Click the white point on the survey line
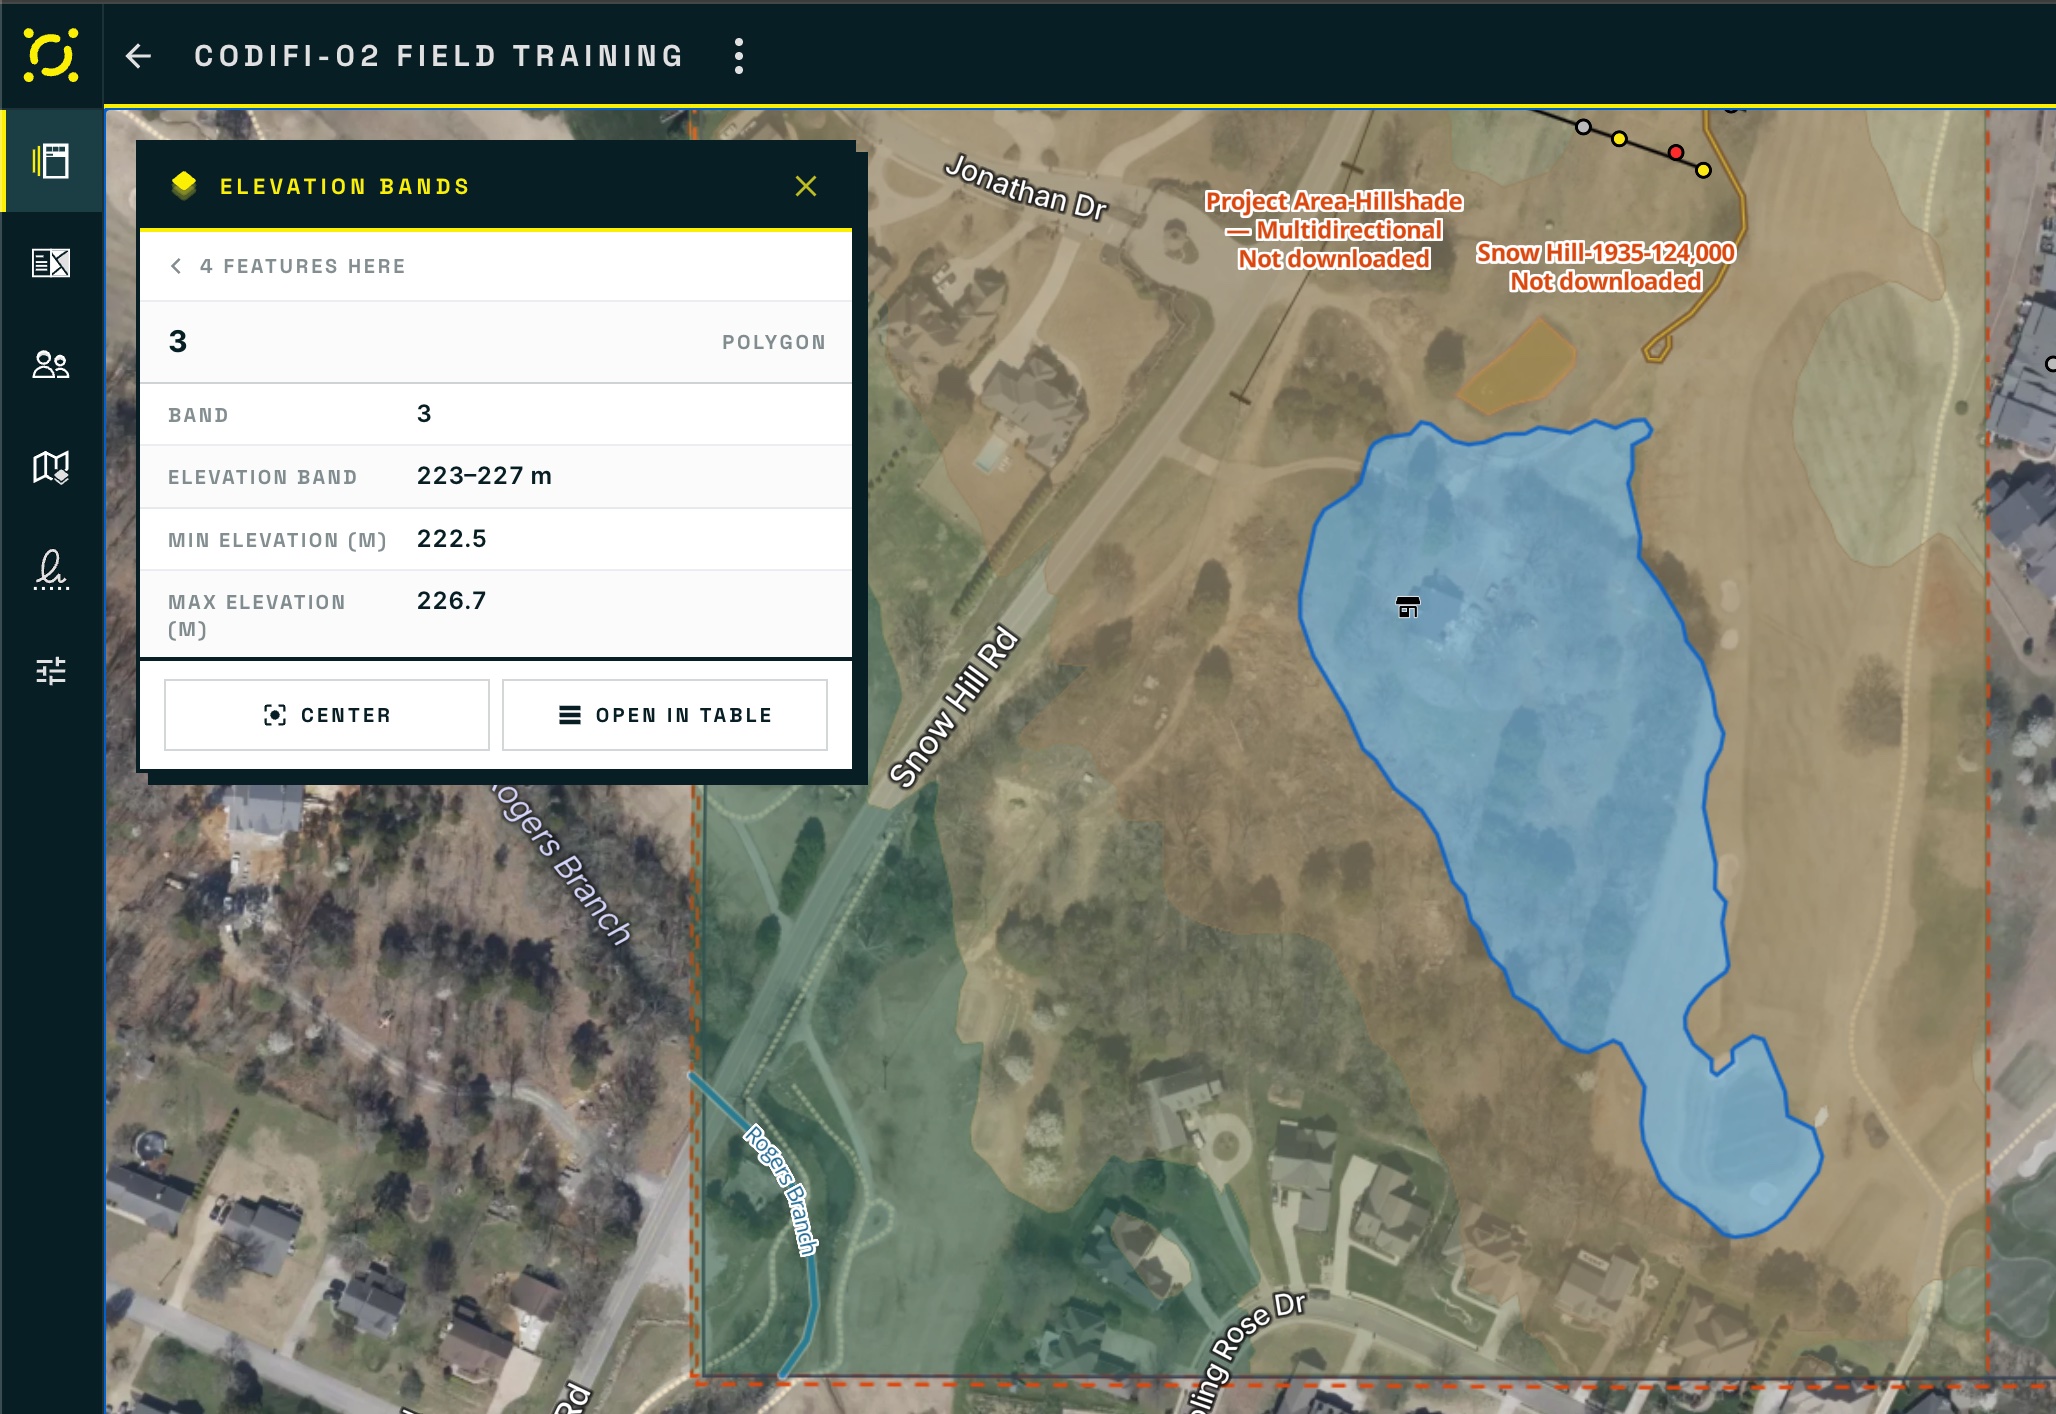 pos(1583,127)
